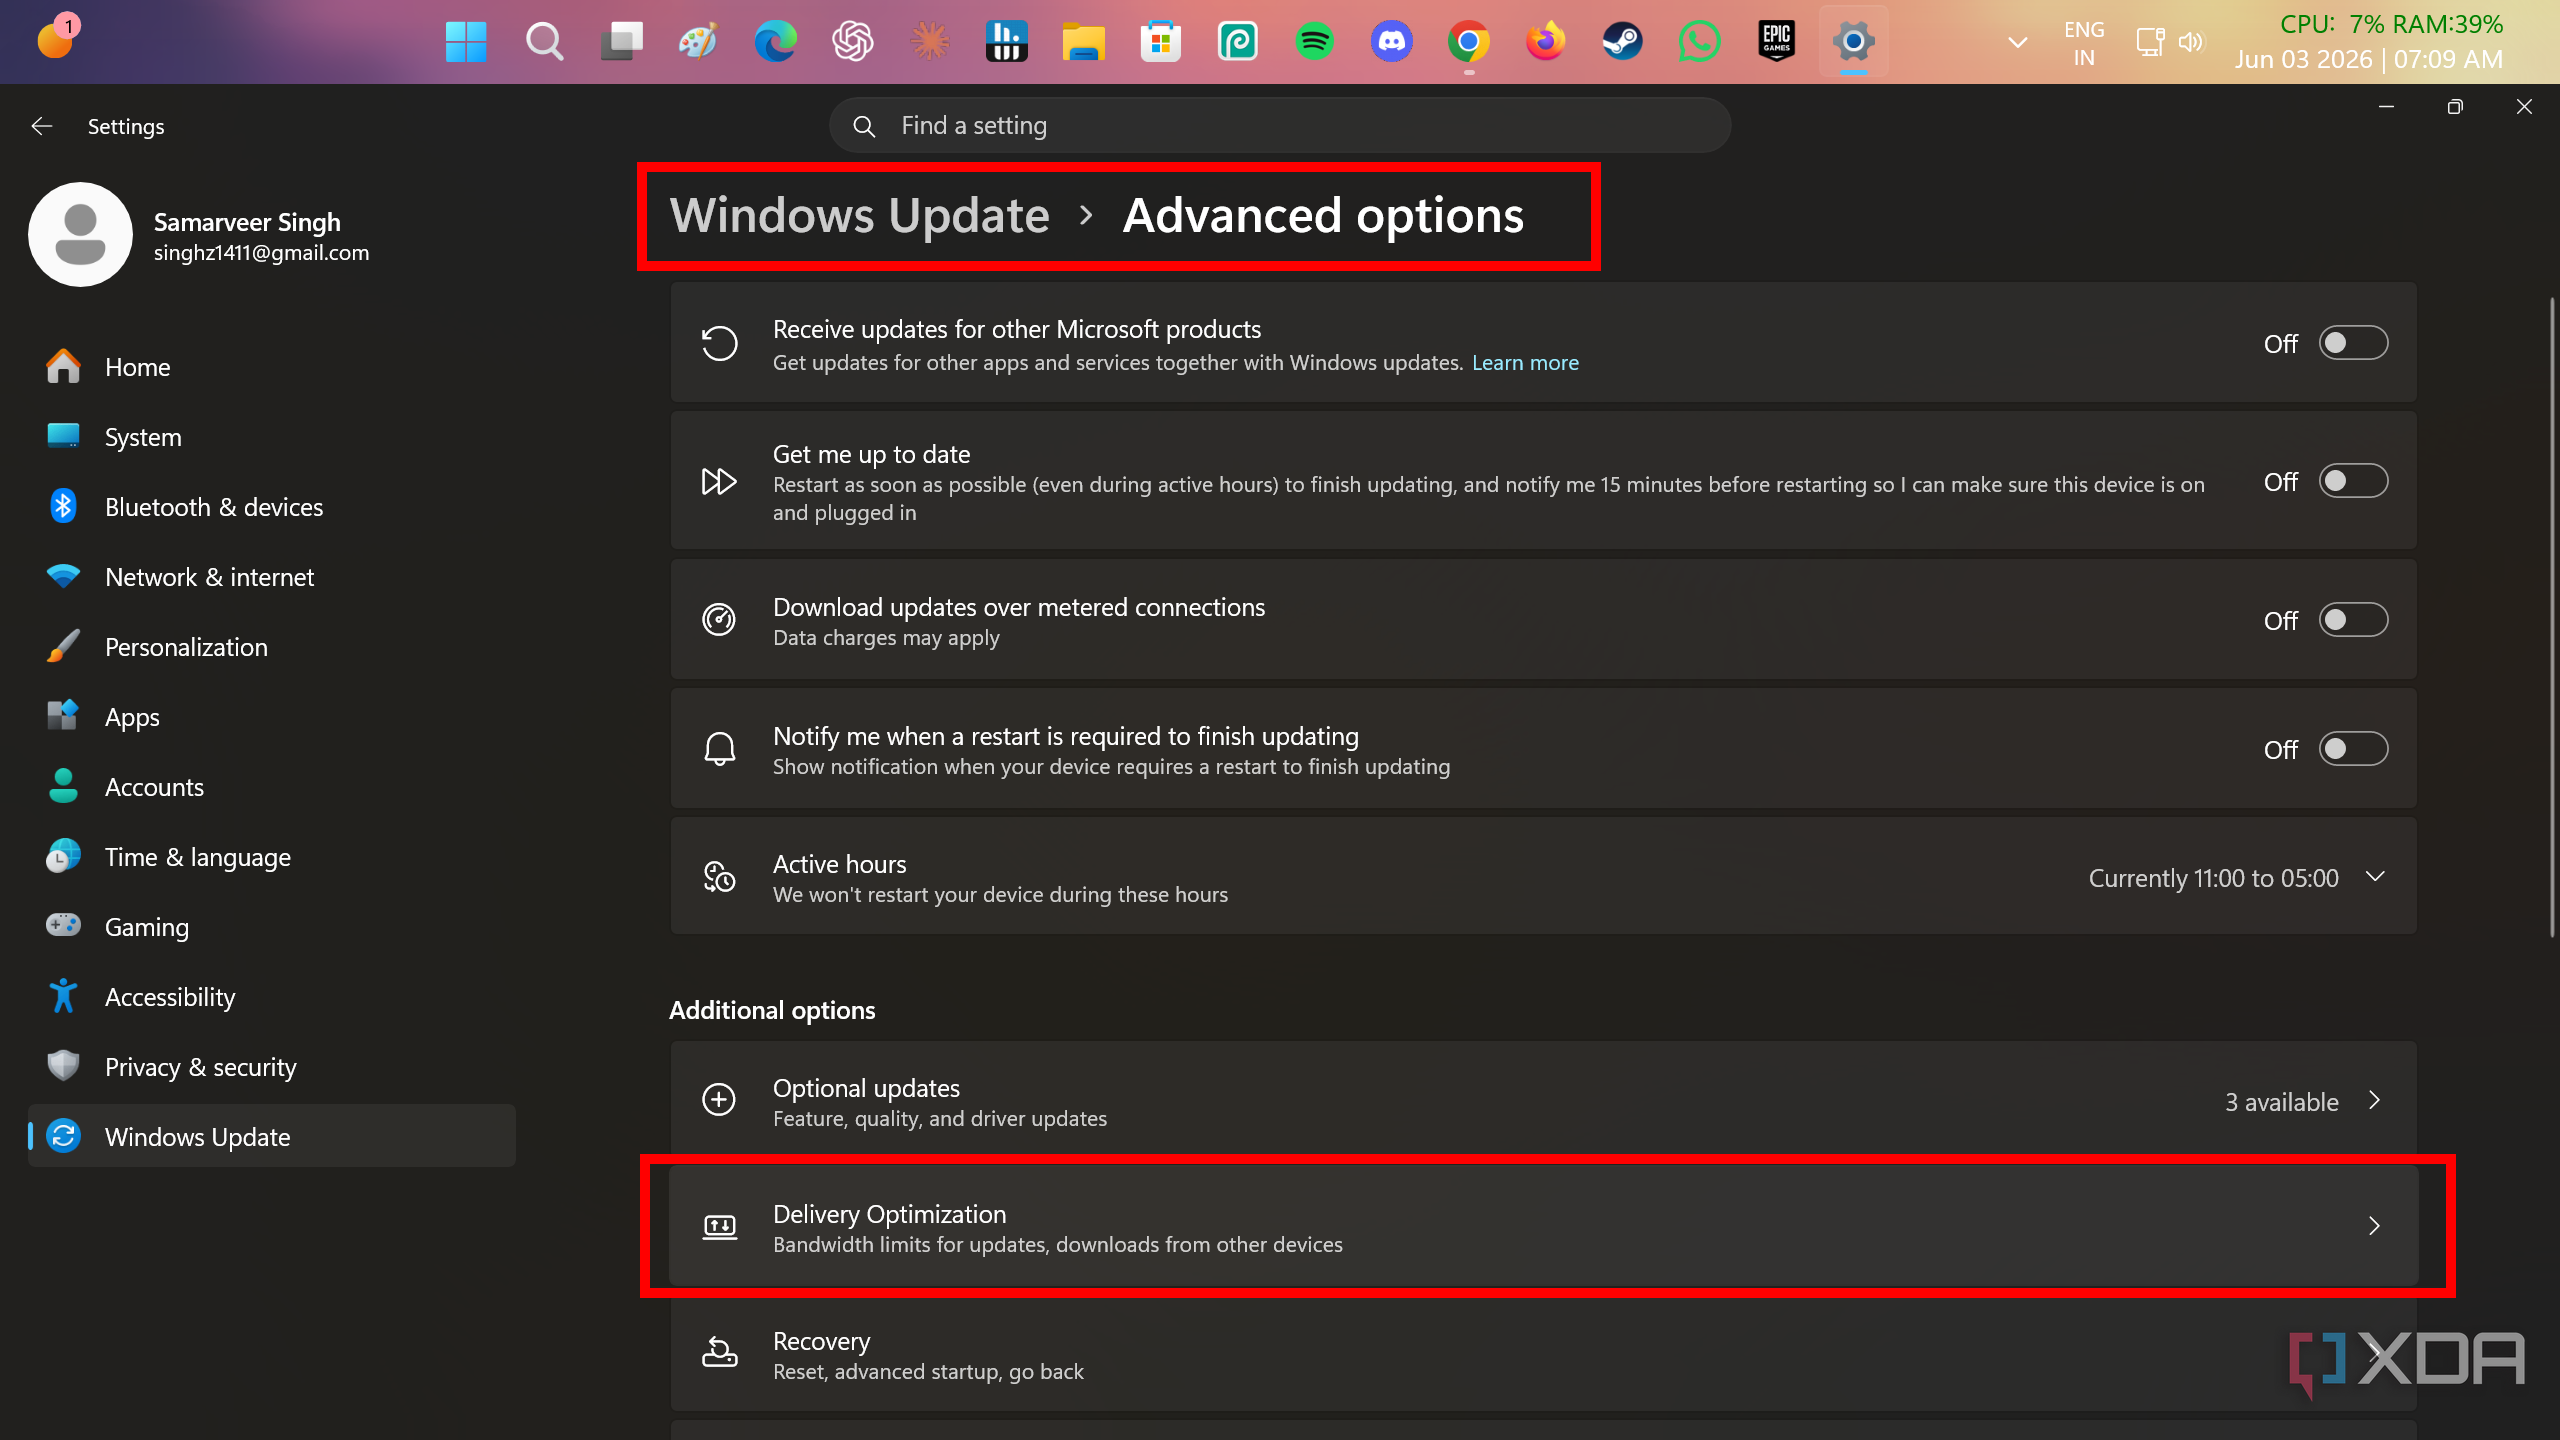Open the Windows Start menu icon
Viewport: 2560px width, 1440px height.
click(x=466, y=42)
